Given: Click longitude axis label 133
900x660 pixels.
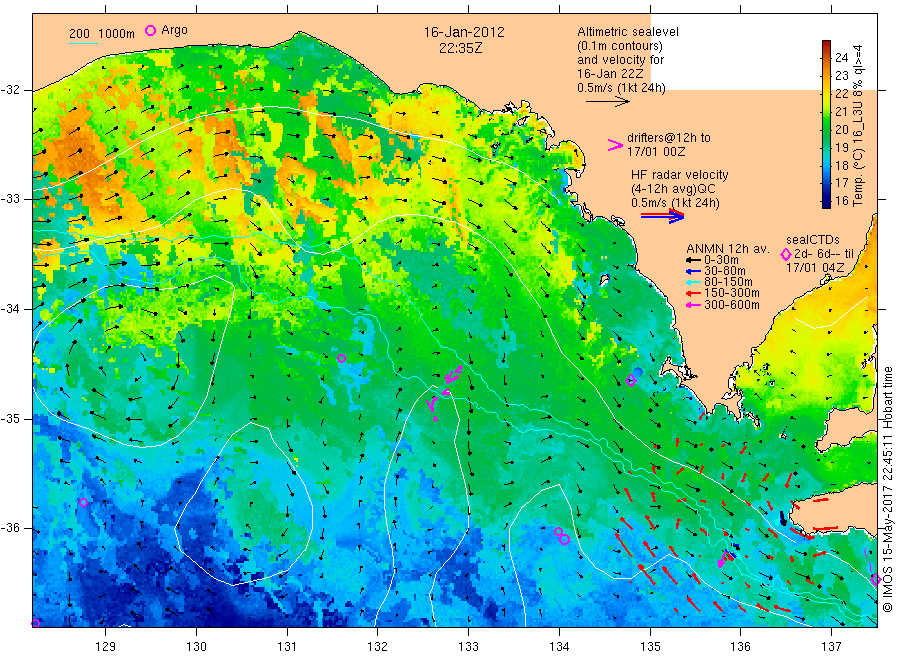Looking at the screenshot, I should pyautogui.click(x=468, y=646).
